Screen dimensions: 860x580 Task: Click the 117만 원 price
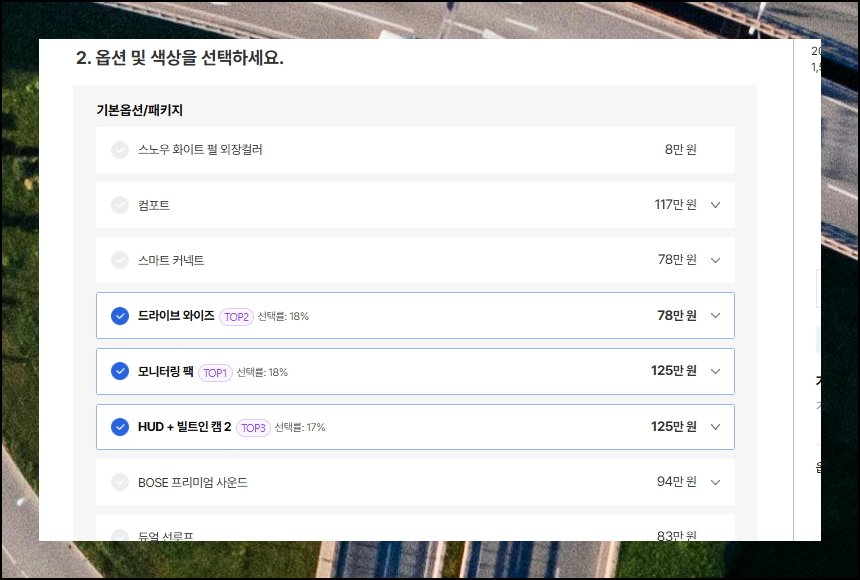point(675,205)
